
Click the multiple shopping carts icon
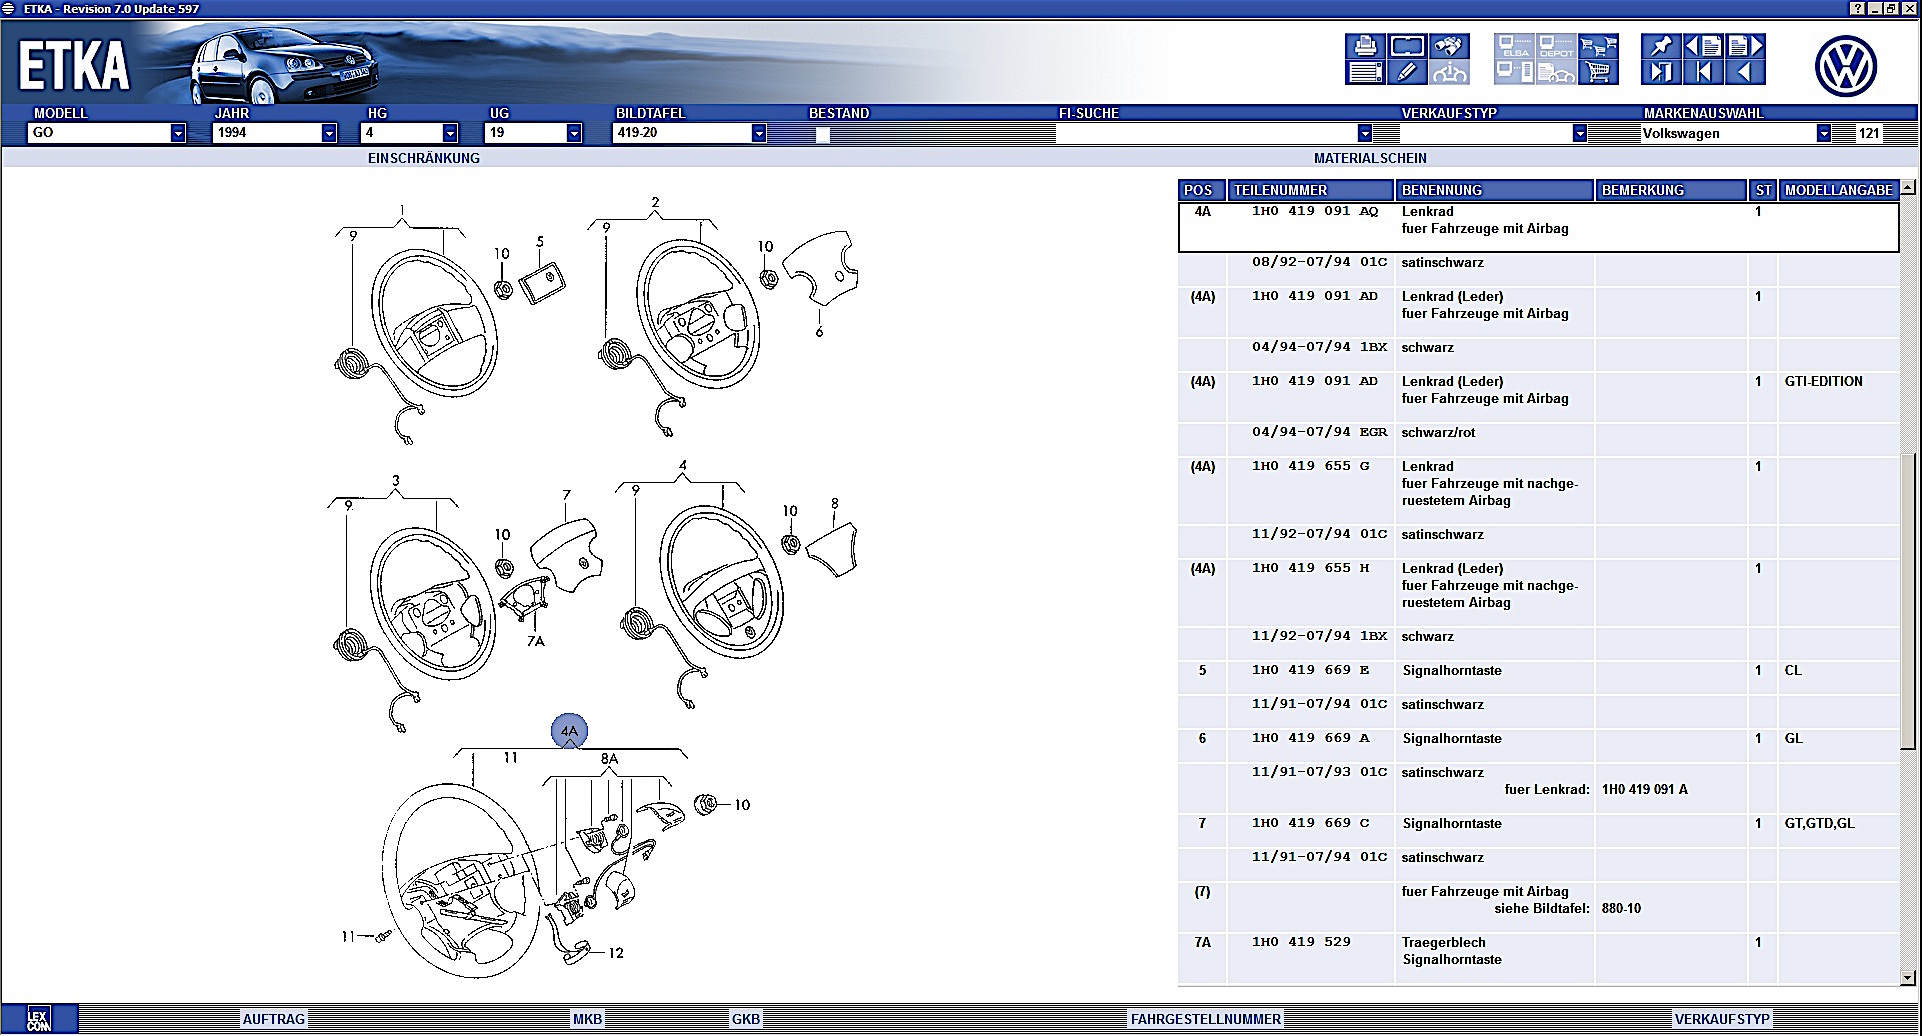[x=1598, y=46]
